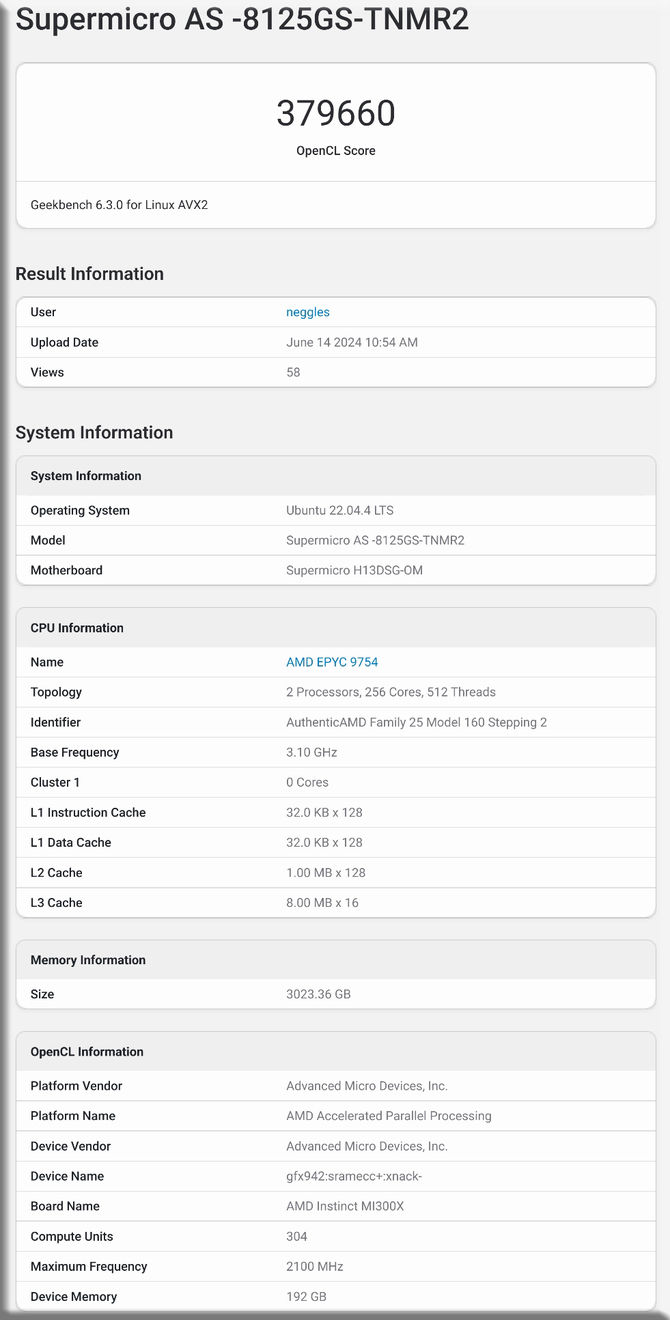Select compute units value 304
Image resolution: width=670 pixels, height=1320 pixels.
(x=297, y=1236)
